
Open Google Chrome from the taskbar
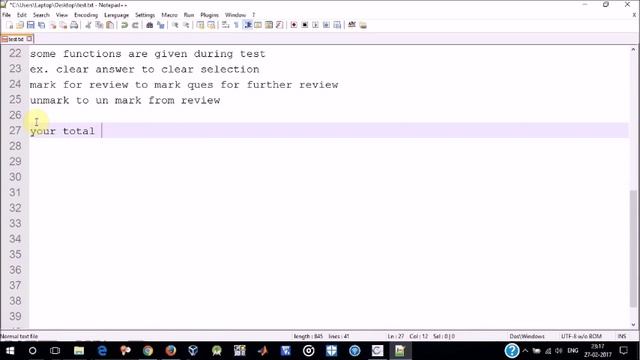[148, 351]
